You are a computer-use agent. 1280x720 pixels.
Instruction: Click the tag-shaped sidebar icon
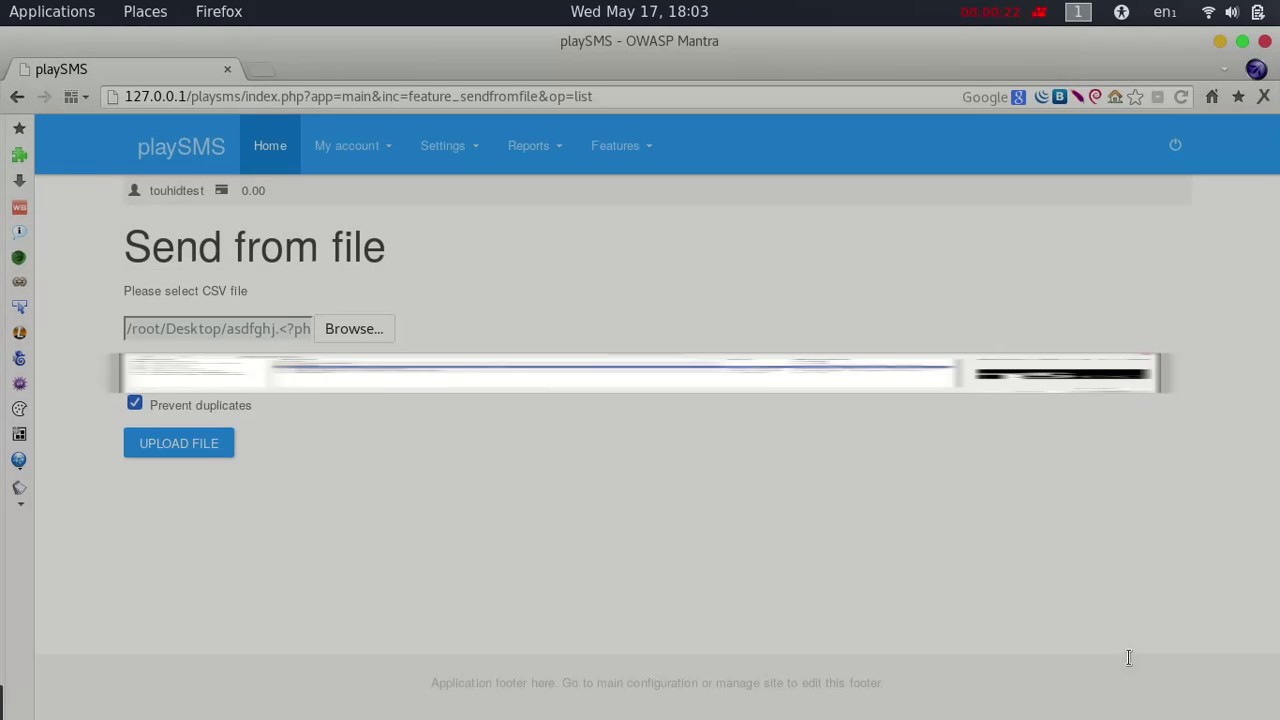click(x=19, y=487)
